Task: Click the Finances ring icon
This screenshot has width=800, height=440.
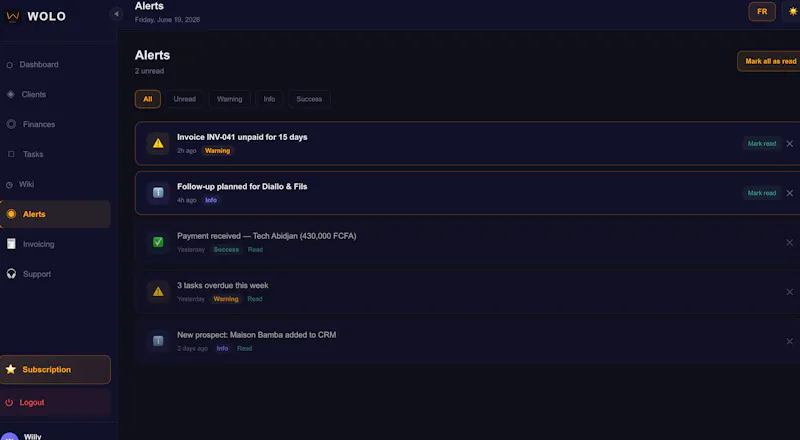Action: tap(11, 124)
